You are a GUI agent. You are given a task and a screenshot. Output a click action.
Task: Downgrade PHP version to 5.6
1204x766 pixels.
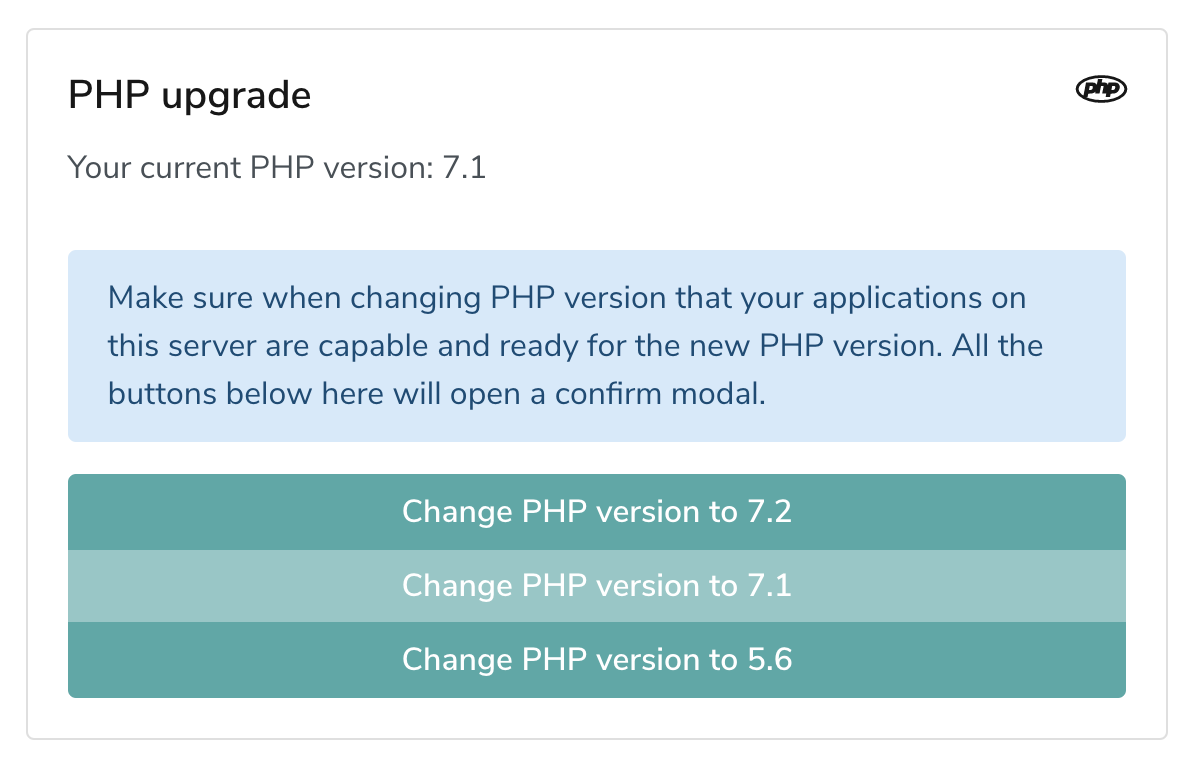[597, 660]
